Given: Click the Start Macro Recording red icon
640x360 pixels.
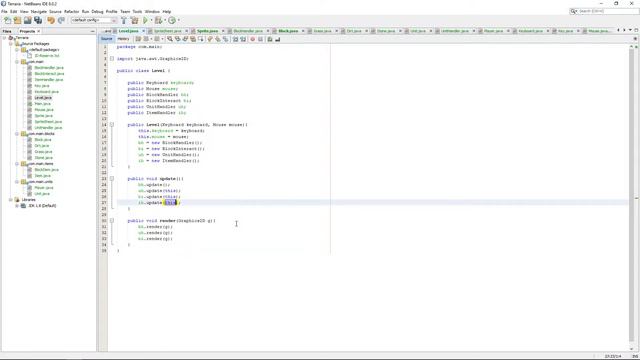Looking at the screenshot, I should [252, 39].
